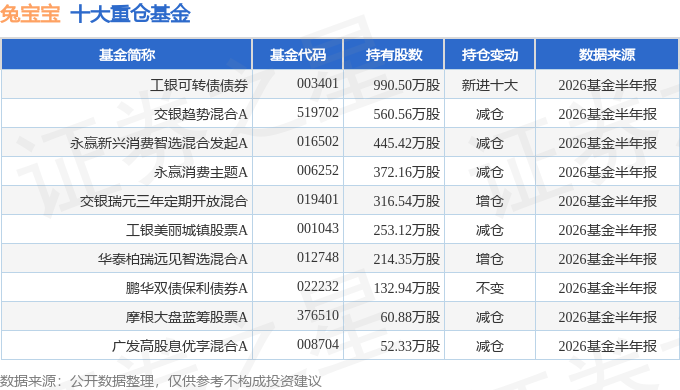Image resolution: width=680 pixels, height=390 pixels.
Task: Click the 不变 position change cell
Action: click(x=490, y=288)
